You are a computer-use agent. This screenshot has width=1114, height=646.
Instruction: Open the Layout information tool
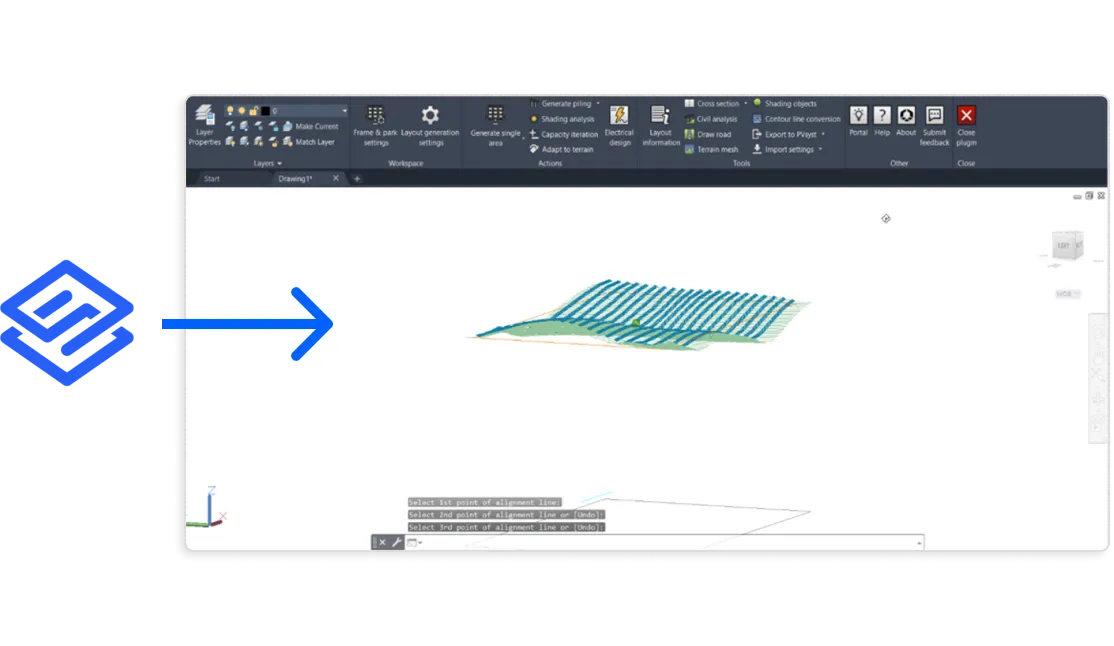click(x=661, y=125)
